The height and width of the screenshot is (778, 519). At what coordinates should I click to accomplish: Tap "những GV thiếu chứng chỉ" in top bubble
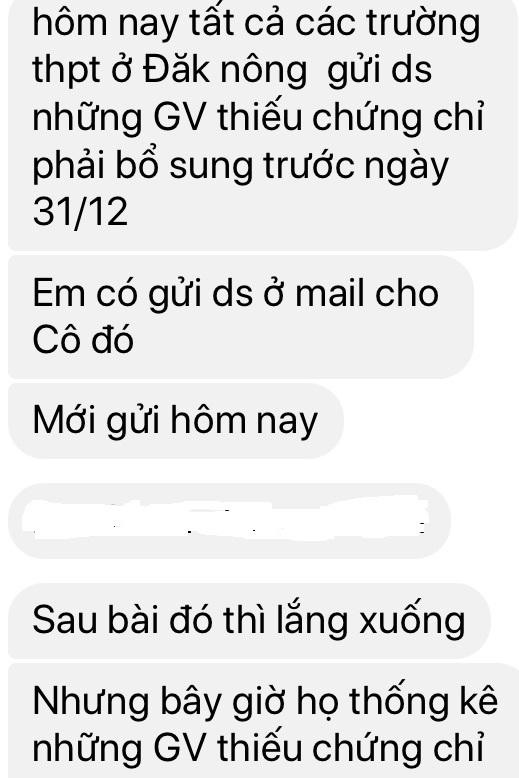pos(258,118)
